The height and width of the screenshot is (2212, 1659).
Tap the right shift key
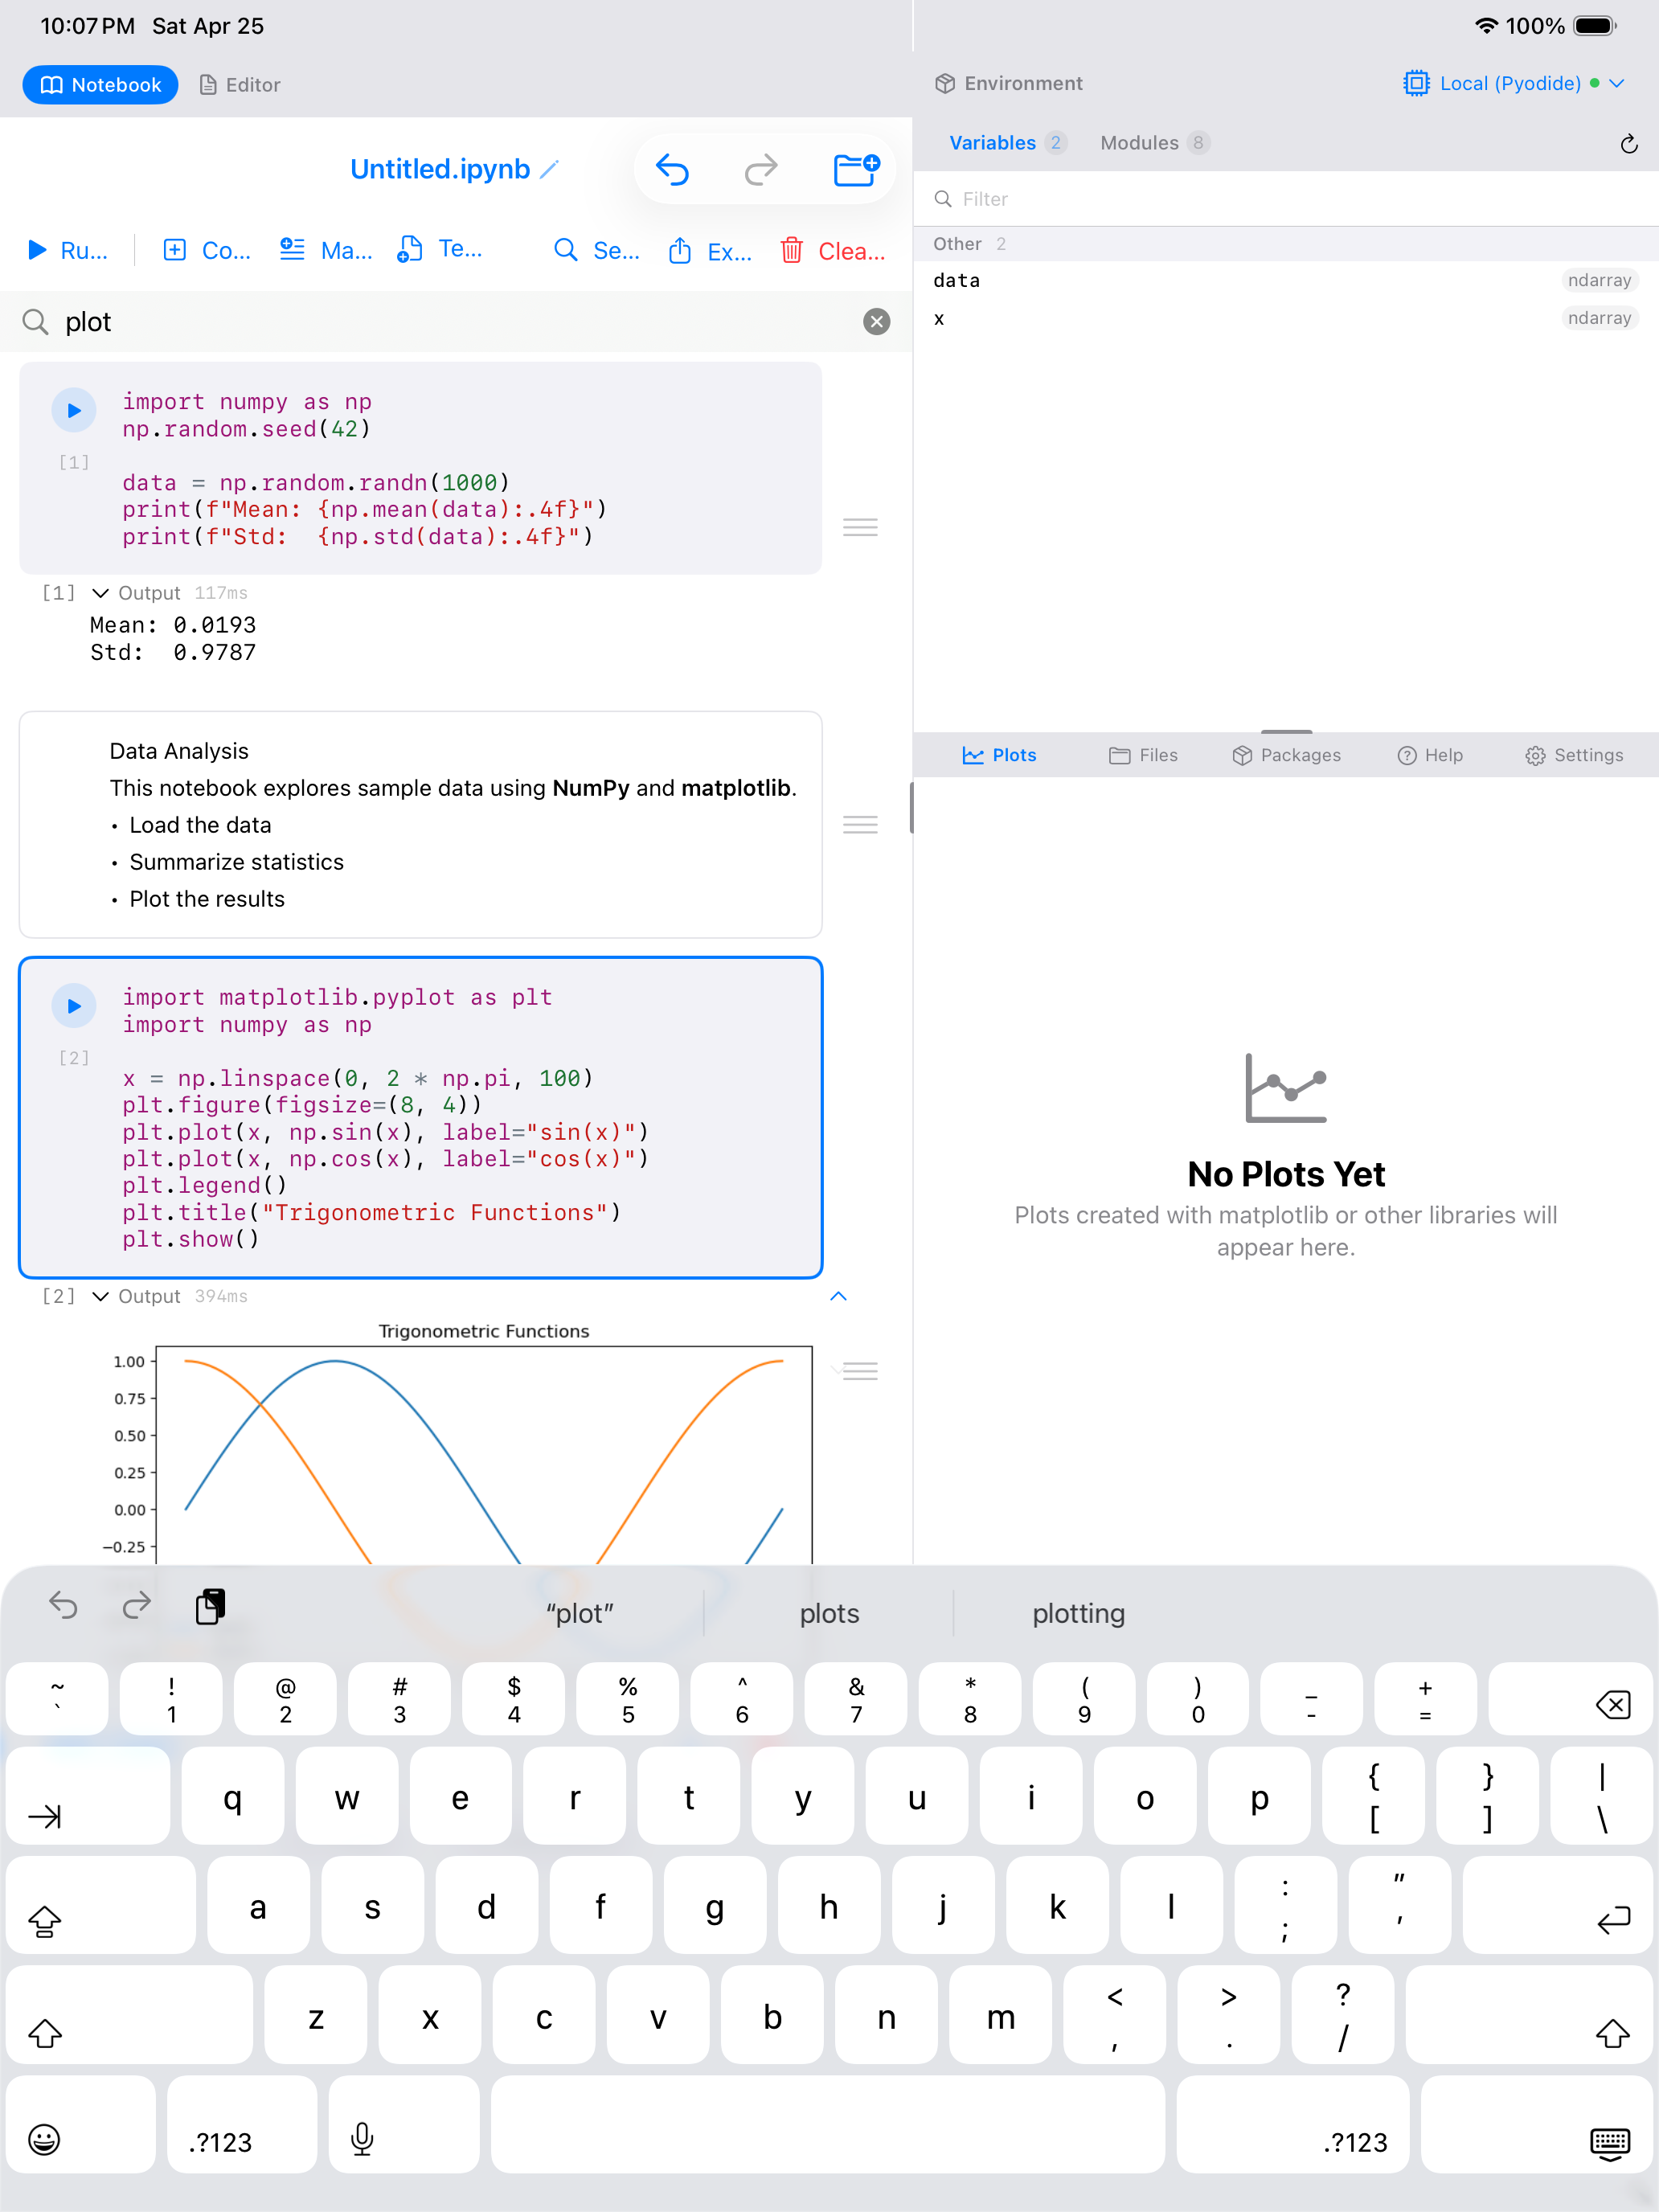pyautogui.click(x=1530, y=2016)
